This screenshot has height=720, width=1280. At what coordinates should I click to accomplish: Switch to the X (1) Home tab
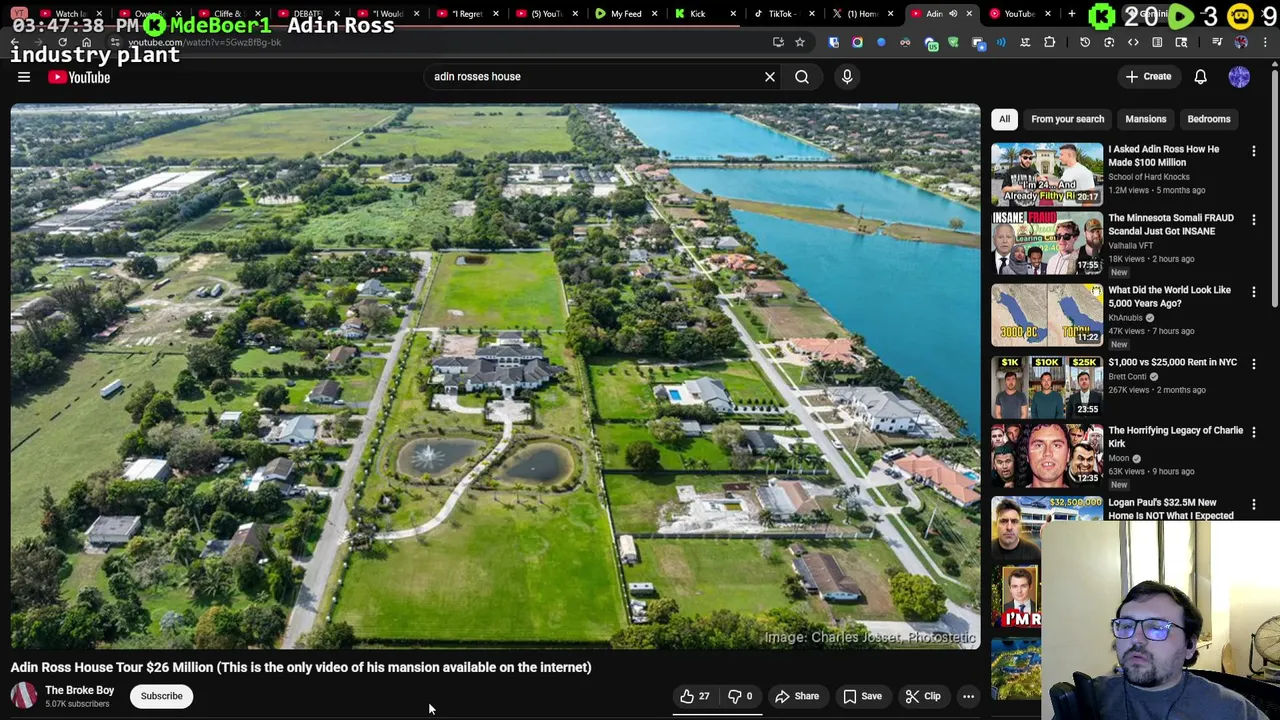[861, 14]
